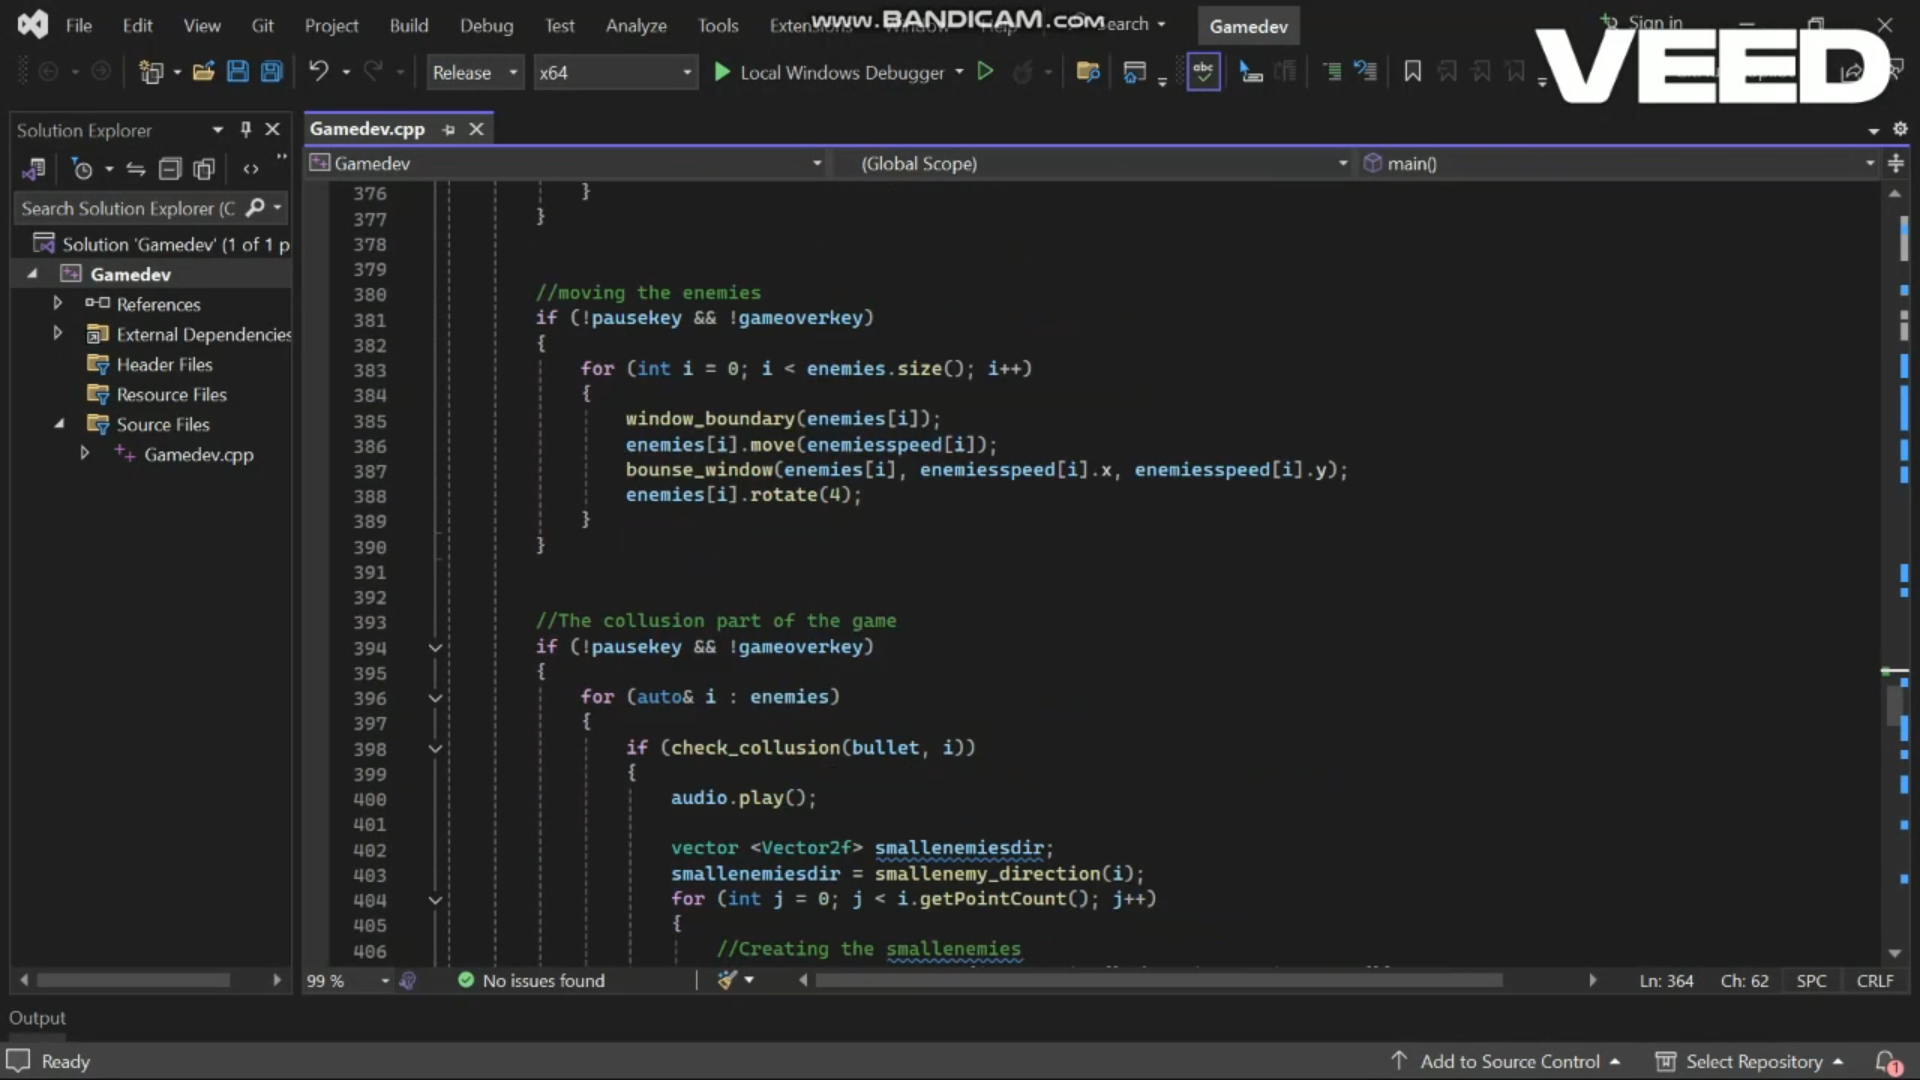Click in the Search Solution Explorer field

click(x=130, y=207)
